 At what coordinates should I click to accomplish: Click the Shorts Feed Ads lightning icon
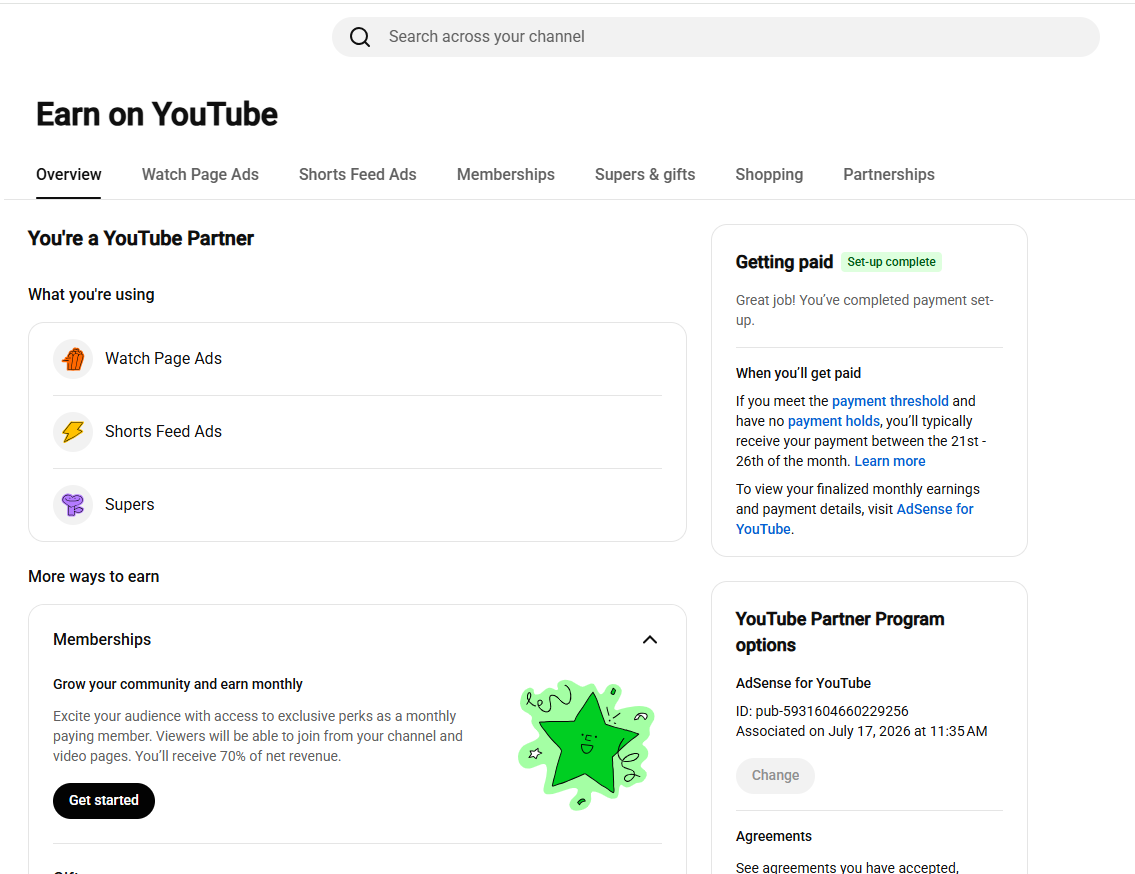[73, 432]
